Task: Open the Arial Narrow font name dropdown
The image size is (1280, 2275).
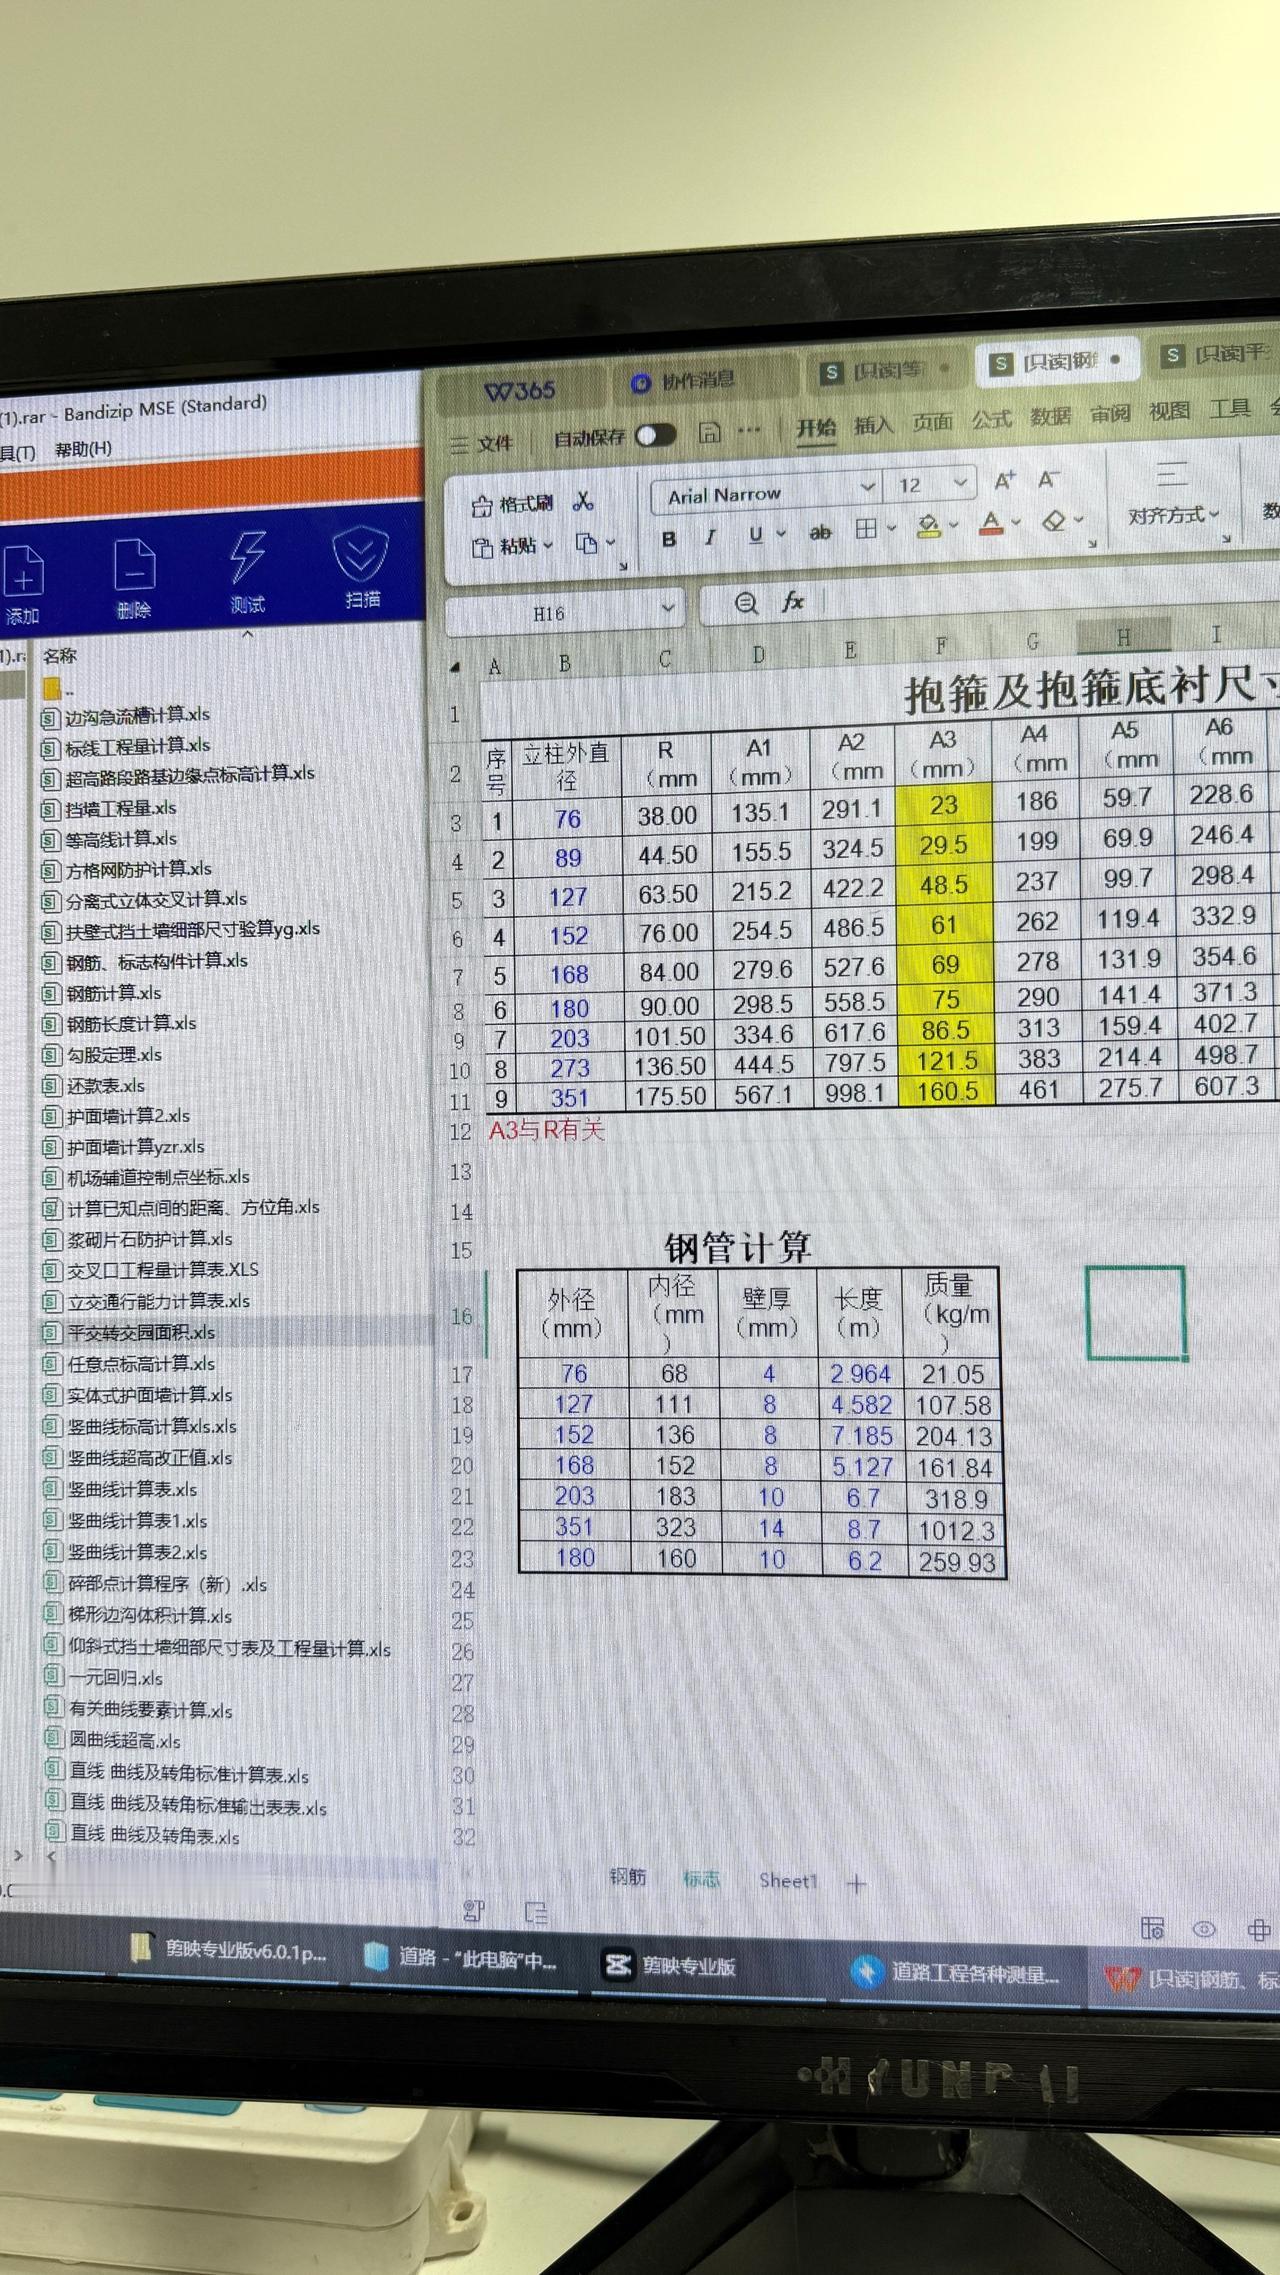Action: pyautogui.click(x=868, y=487)
